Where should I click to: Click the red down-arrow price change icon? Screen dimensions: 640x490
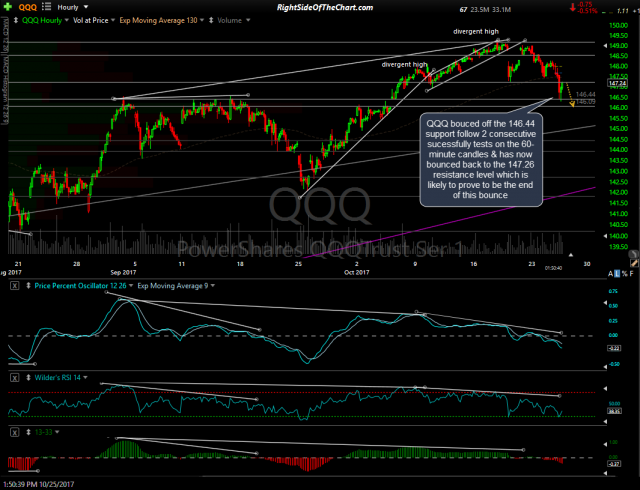pos(573,7)
